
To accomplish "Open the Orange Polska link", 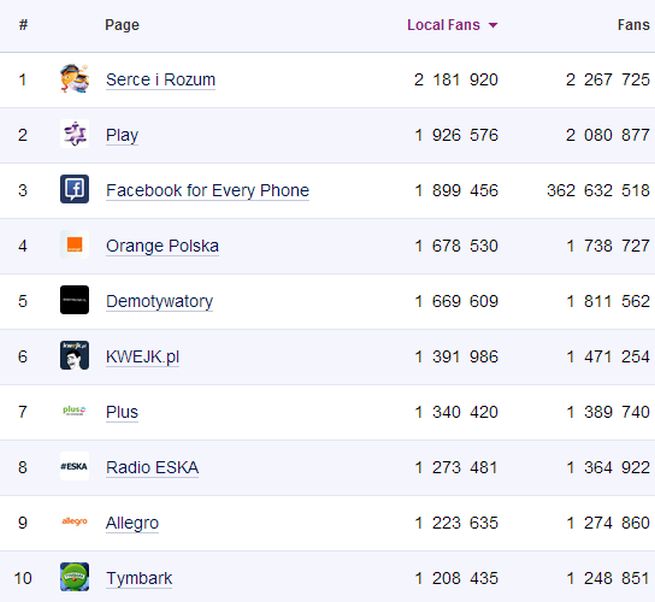I will tap(162, 246).
